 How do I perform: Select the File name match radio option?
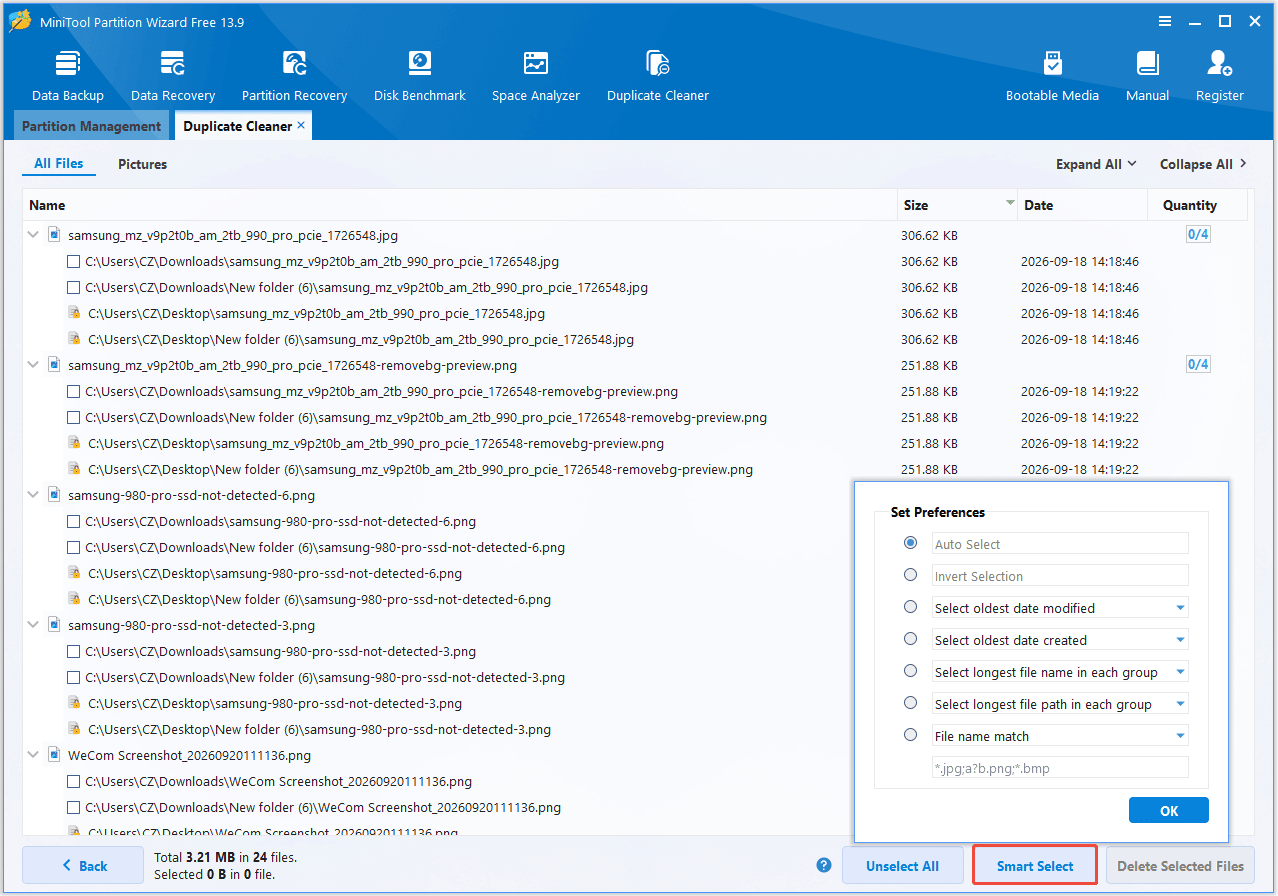(x=910, y=735)
